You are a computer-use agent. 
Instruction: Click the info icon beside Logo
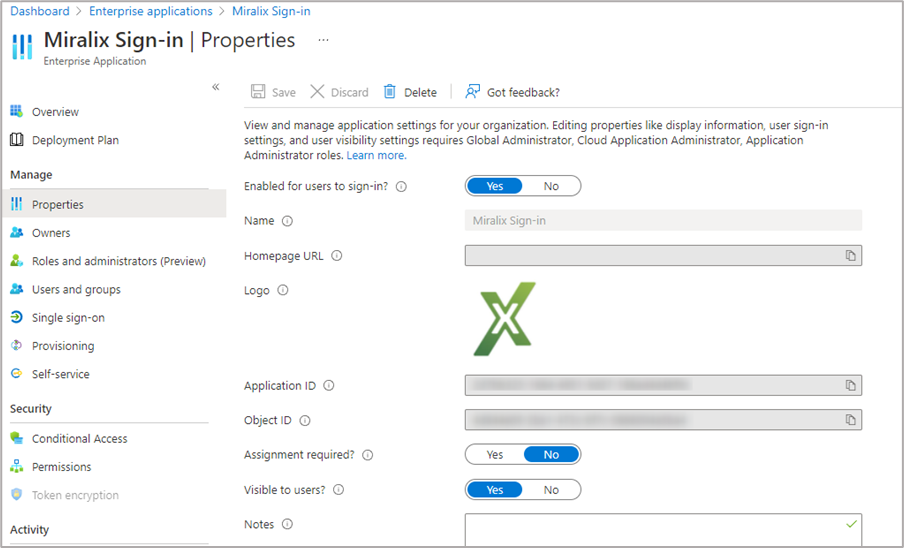coord(282,290)
